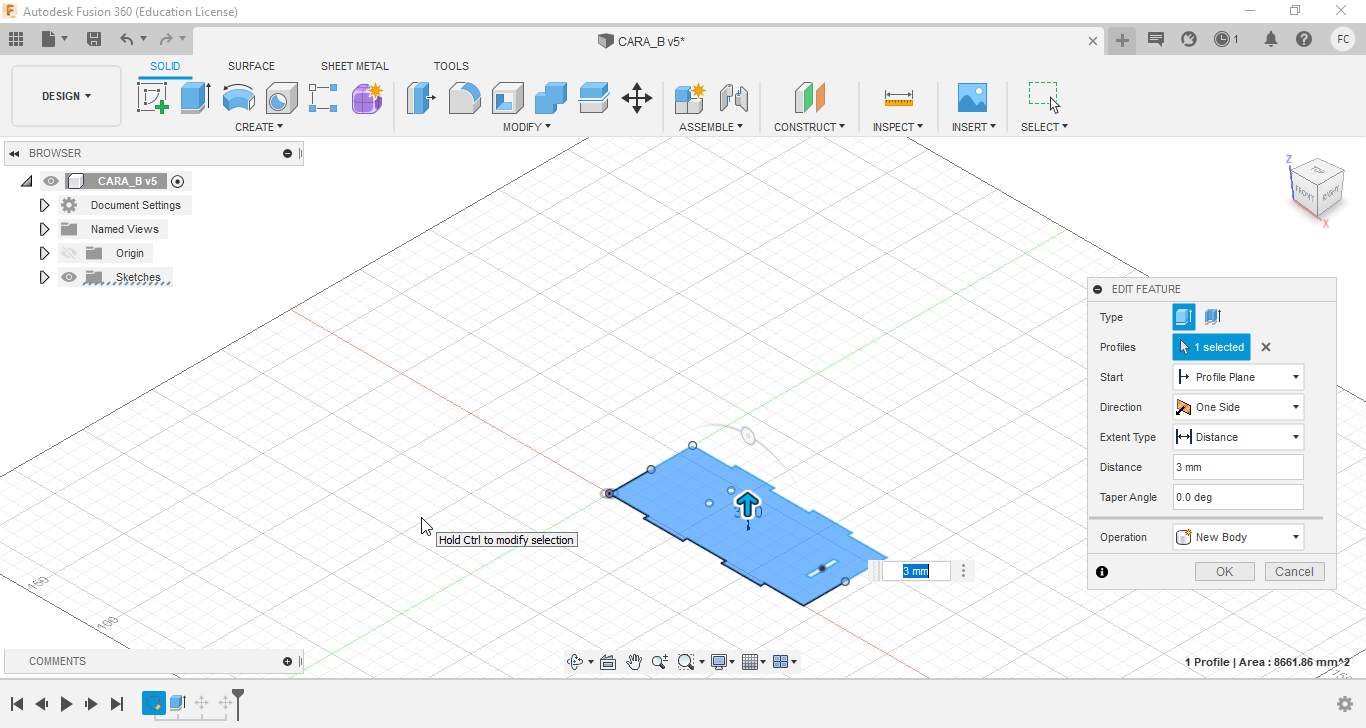The height and width of the screenshot is (728, 1366).
Task: Create a New Component from Assemble panel
Action: click(690, 98)
